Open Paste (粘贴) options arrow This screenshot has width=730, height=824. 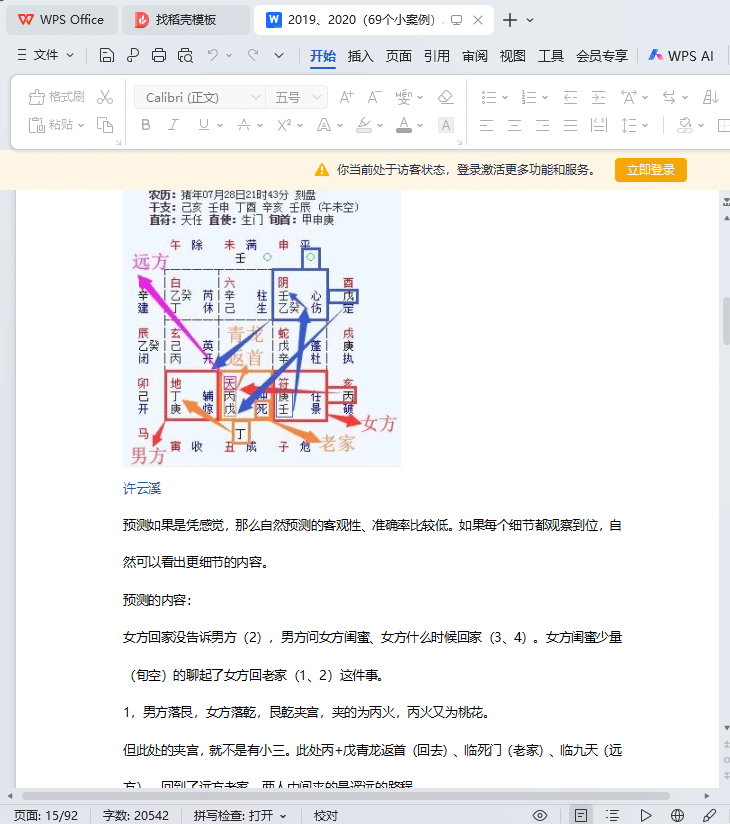tap(81, 125)
